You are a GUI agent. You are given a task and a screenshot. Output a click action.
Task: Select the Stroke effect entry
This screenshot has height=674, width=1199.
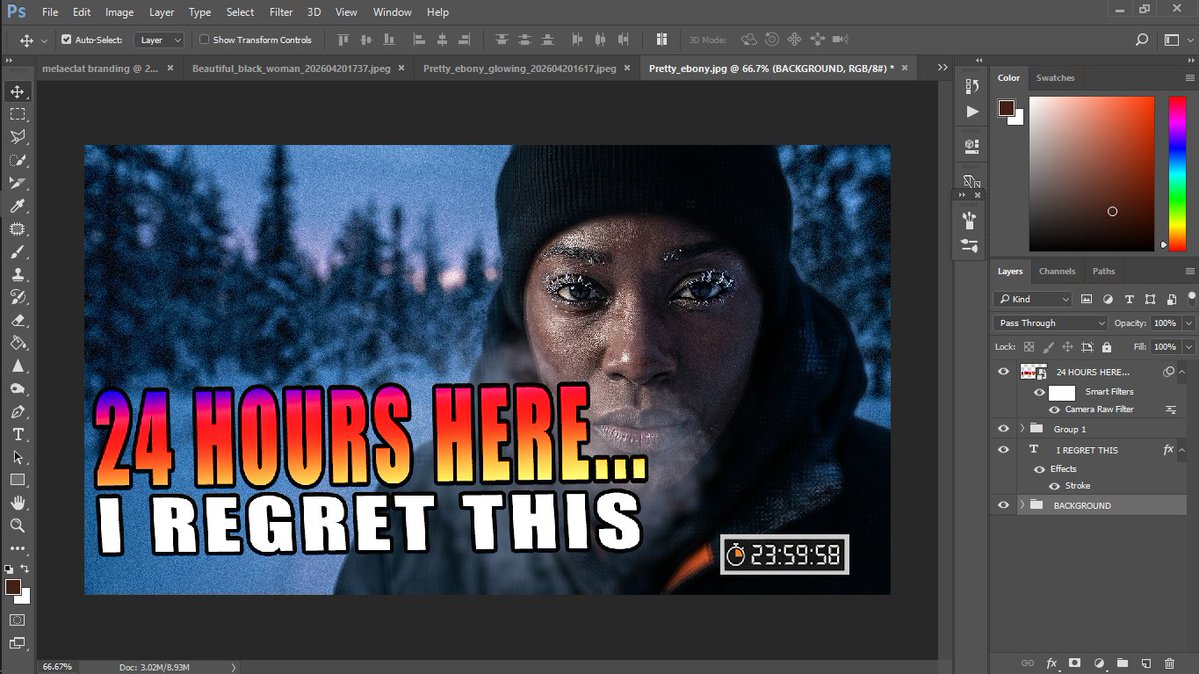tap(1077, 486)
